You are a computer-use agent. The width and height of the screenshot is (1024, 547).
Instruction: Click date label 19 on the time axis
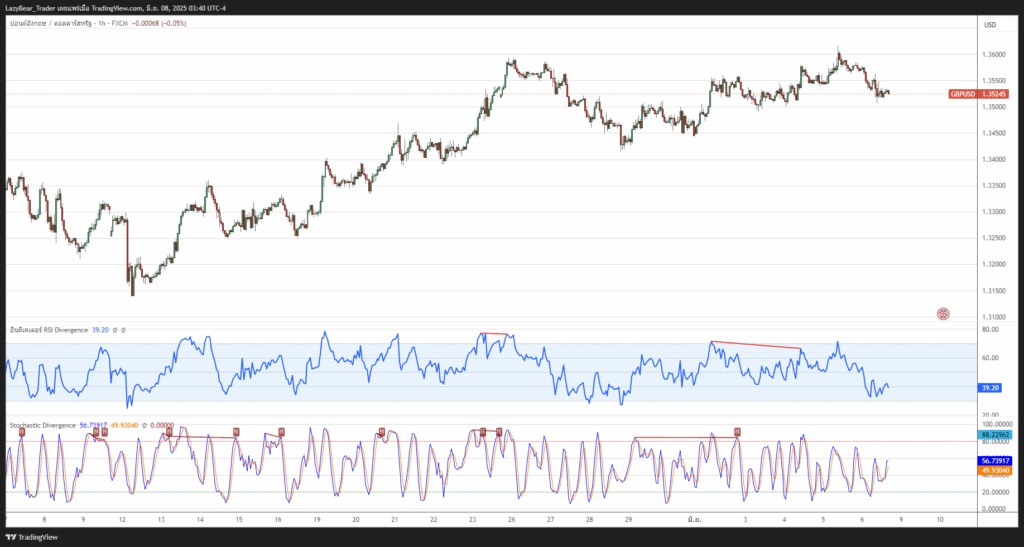316,520
